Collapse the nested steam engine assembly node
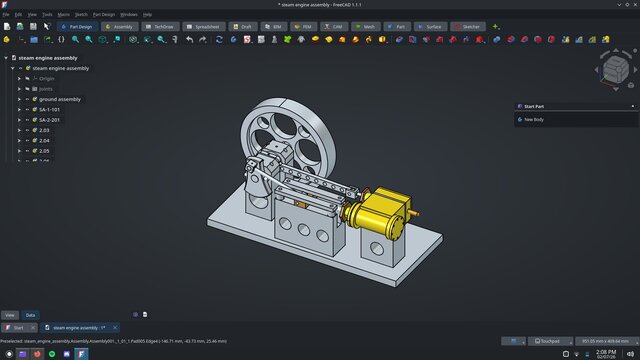This screenshot has height=360, width=640. (x=13, y=68)
